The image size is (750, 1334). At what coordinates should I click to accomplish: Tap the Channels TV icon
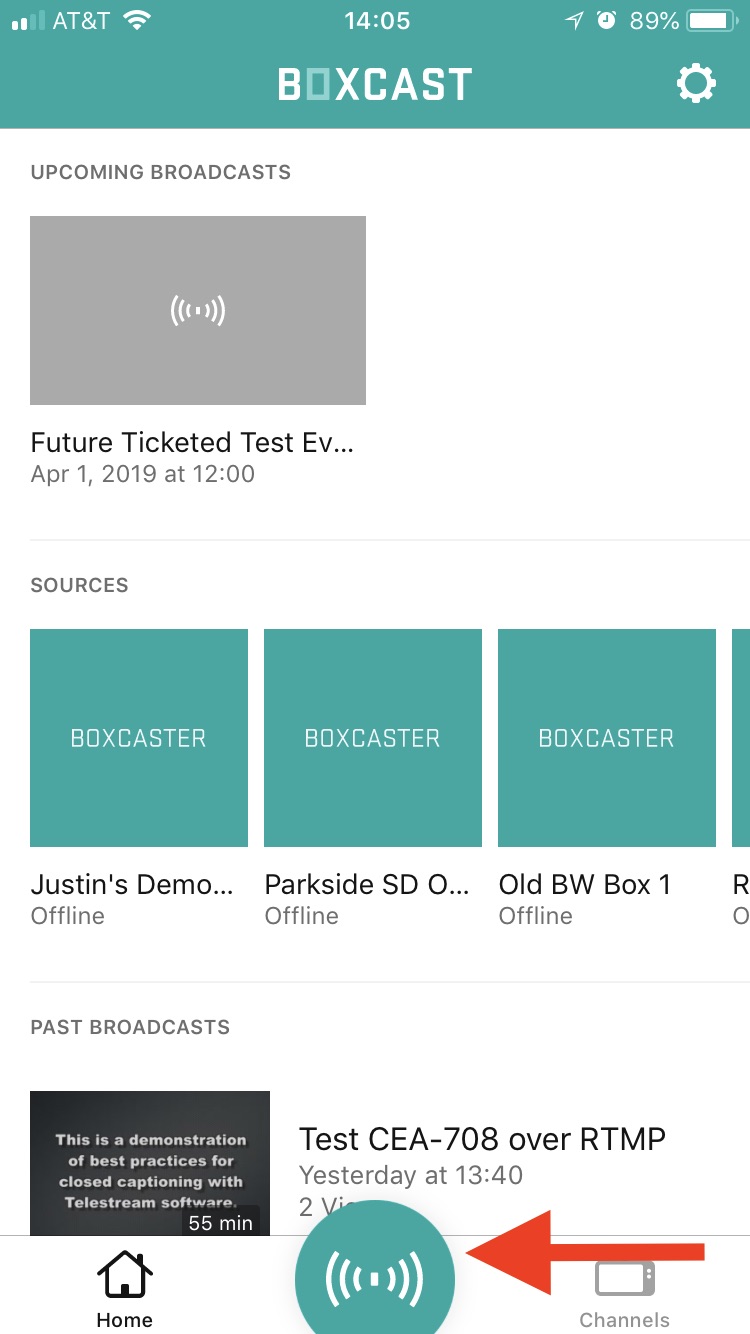(x=625, y=1279)
